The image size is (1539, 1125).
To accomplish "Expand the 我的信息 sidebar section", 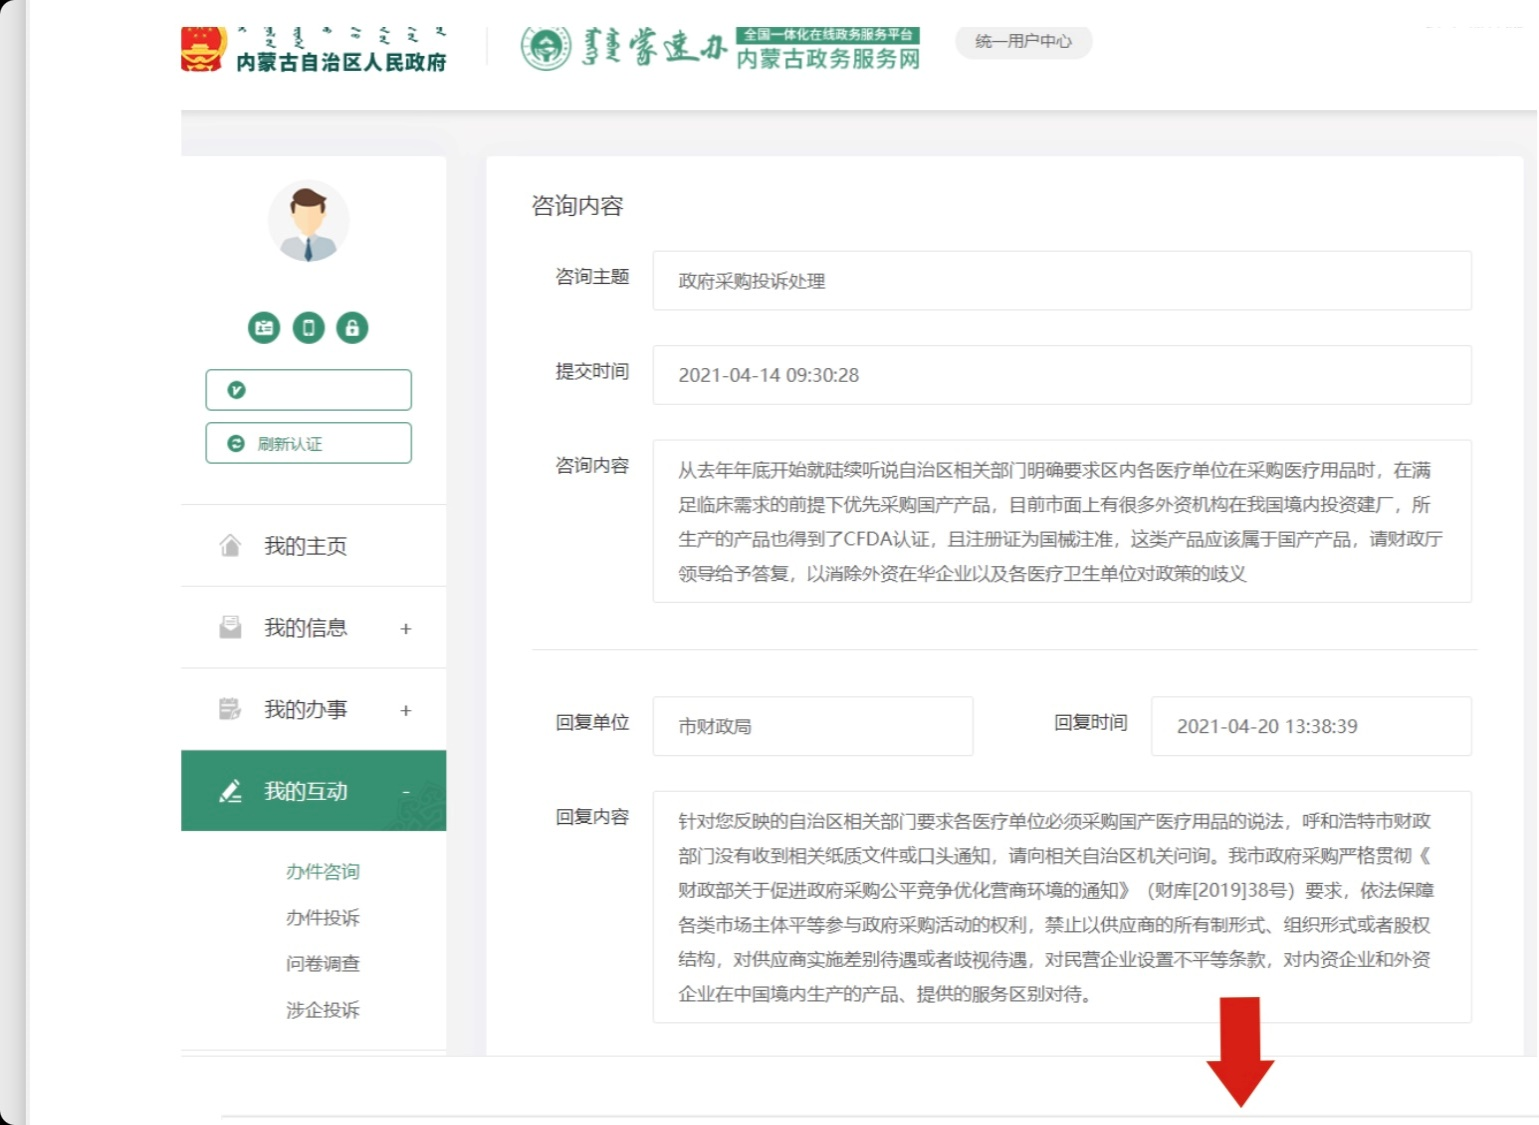I will tap(405, 629).
